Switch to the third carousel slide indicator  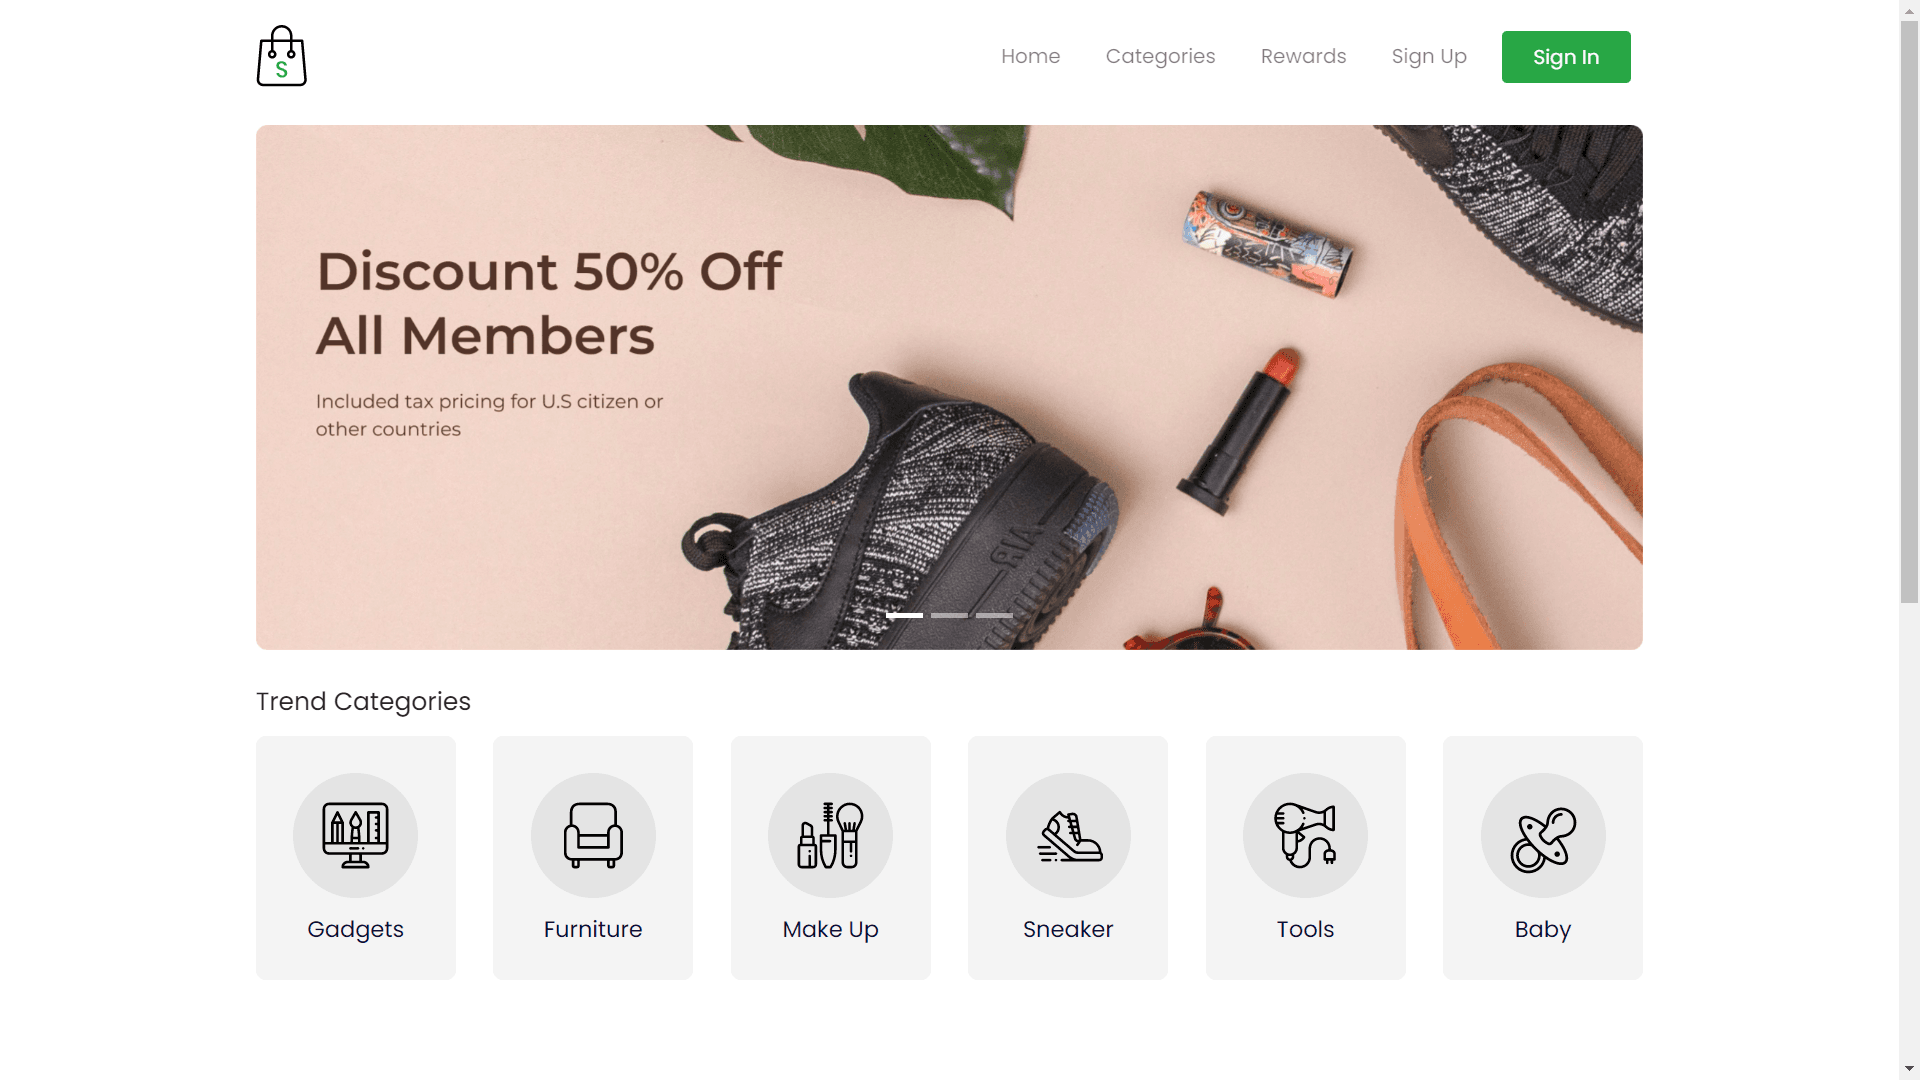point(994,615)
